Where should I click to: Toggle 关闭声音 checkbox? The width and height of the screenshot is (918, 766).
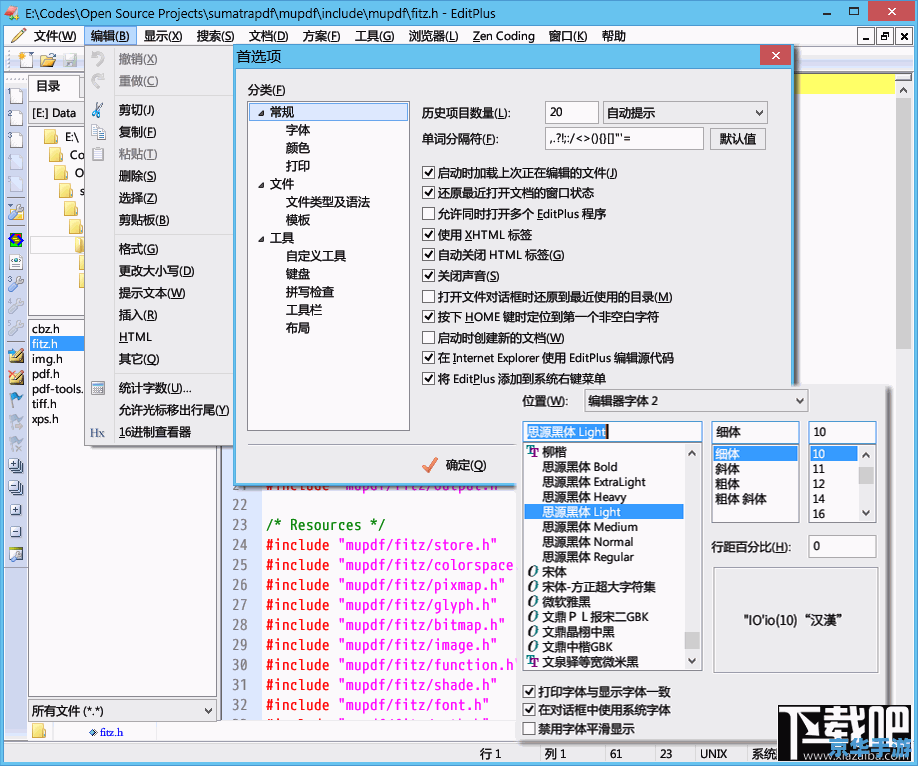pos(428,276)
